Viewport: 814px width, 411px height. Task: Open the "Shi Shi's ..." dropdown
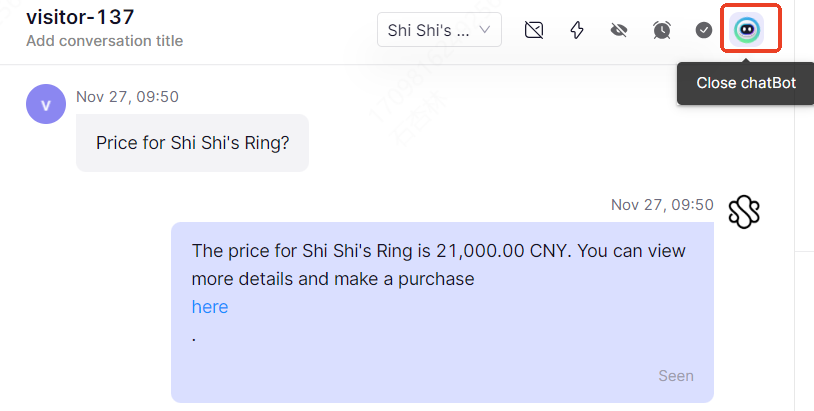pos(439,30)
